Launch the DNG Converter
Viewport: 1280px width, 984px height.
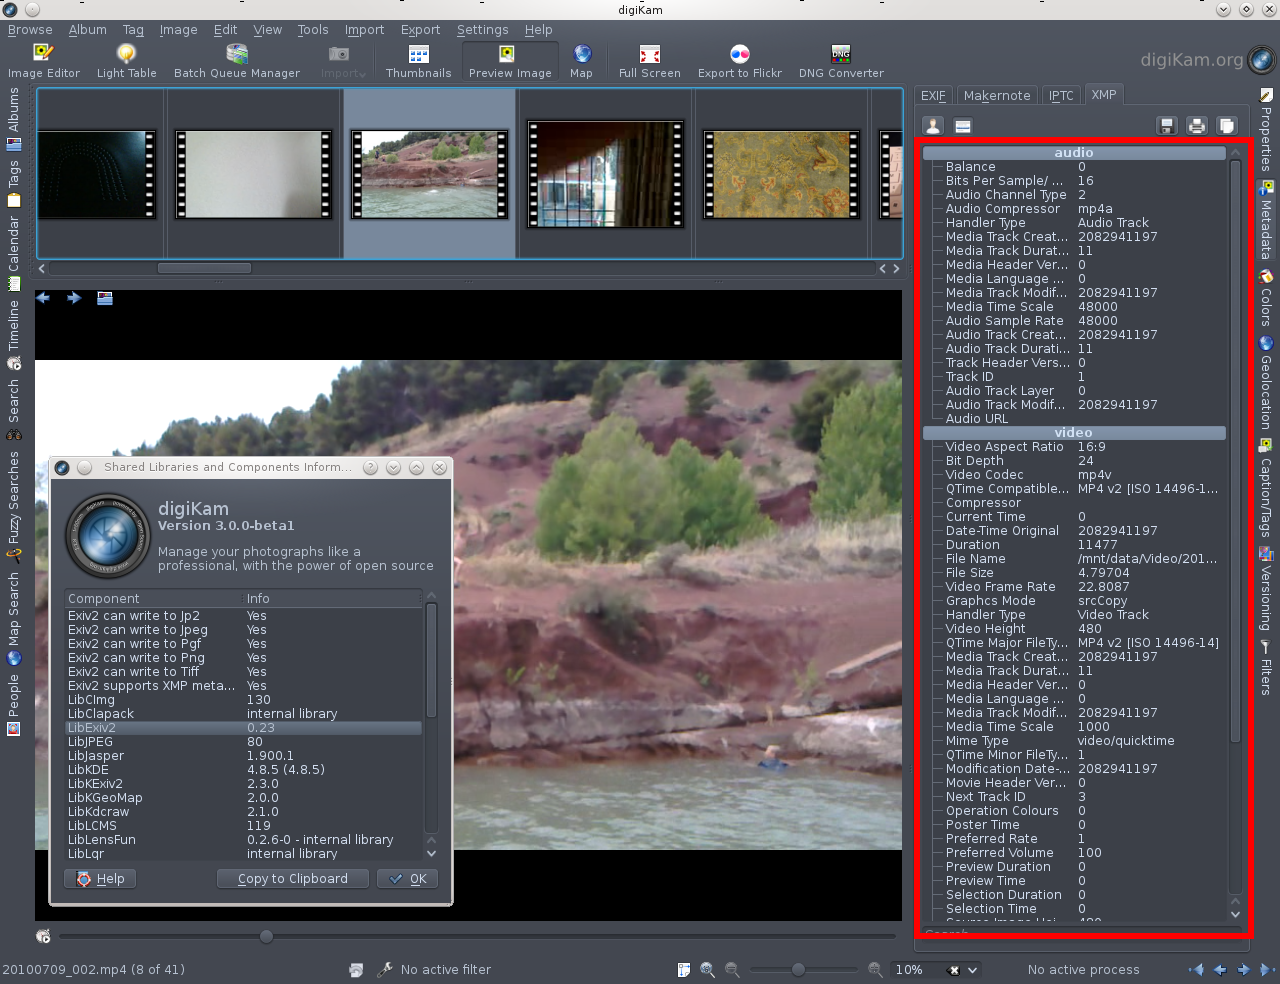coord(839,59)
